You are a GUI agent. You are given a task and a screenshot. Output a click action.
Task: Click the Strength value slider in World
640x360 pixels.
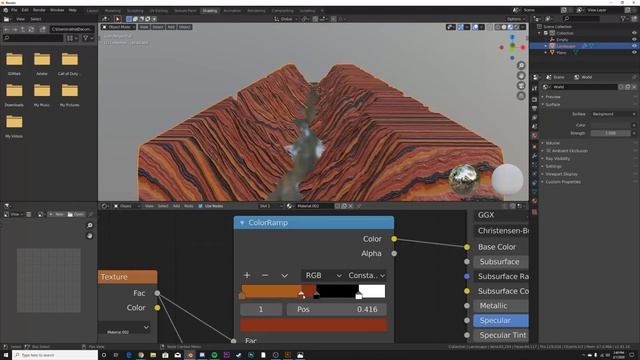(610, 133)
